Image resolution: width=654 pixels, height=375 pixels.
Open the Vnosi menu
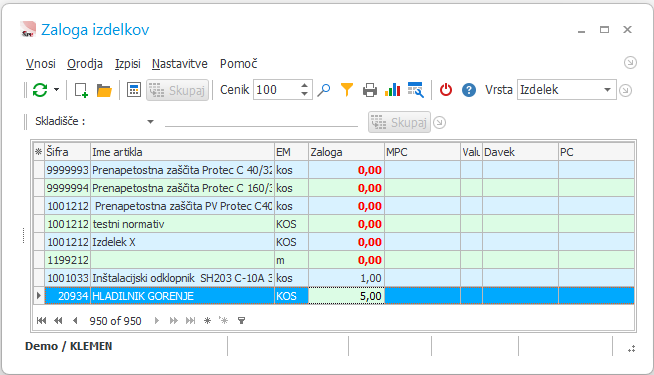click(x=40, y=64)
